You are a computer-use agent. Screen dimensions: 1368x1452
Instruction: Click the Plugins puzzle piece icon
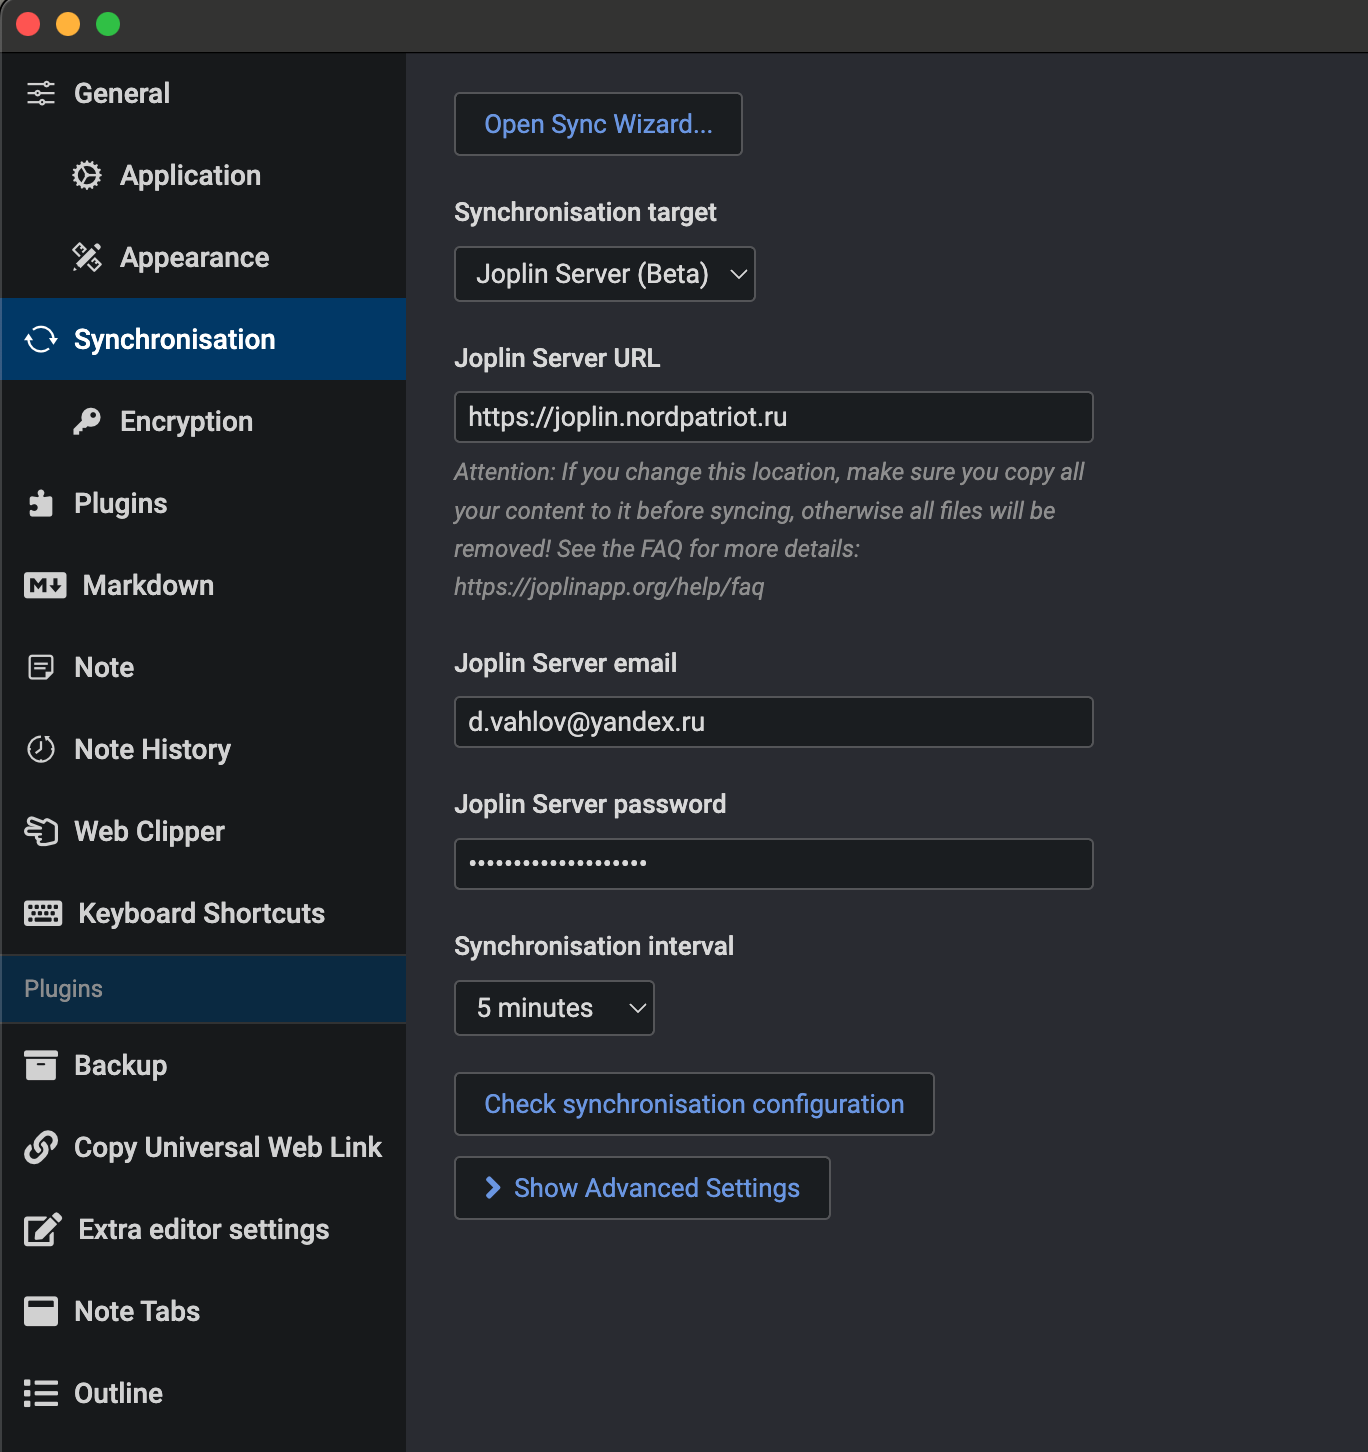coord(41,503)
